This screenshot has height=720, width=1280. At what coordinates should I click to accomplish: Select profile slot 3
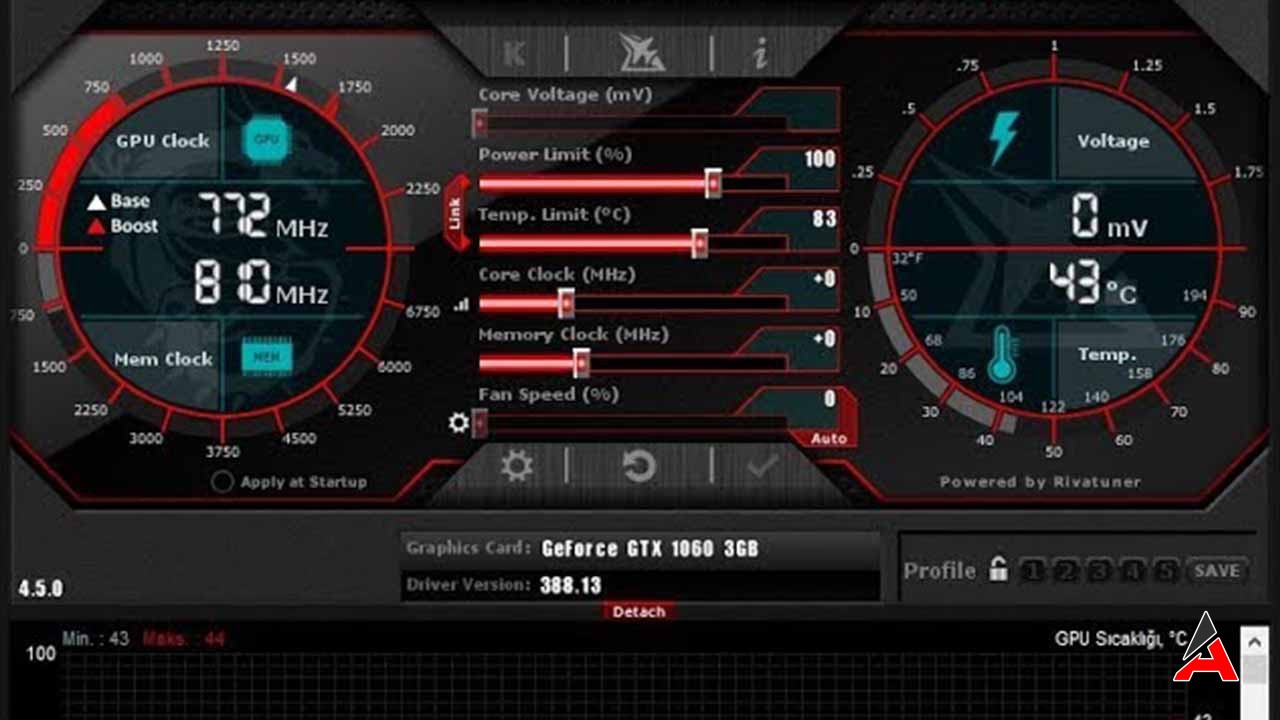click(x=1100, y=571)
